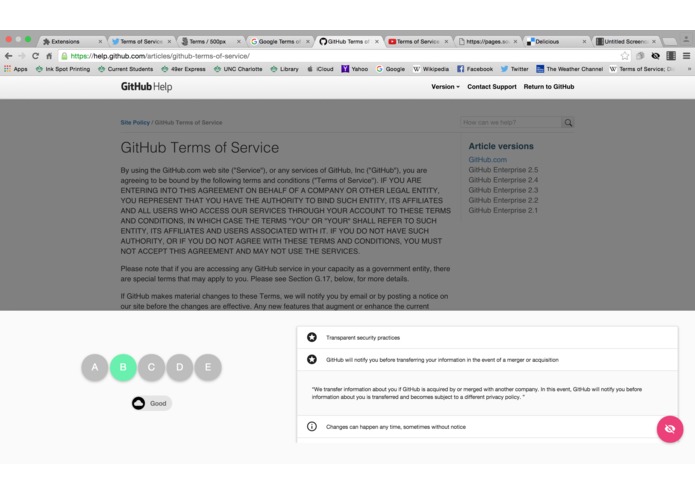Reload the page with the refresh icon
This screenshot has width=695, height=494.
tap(35, 56)
